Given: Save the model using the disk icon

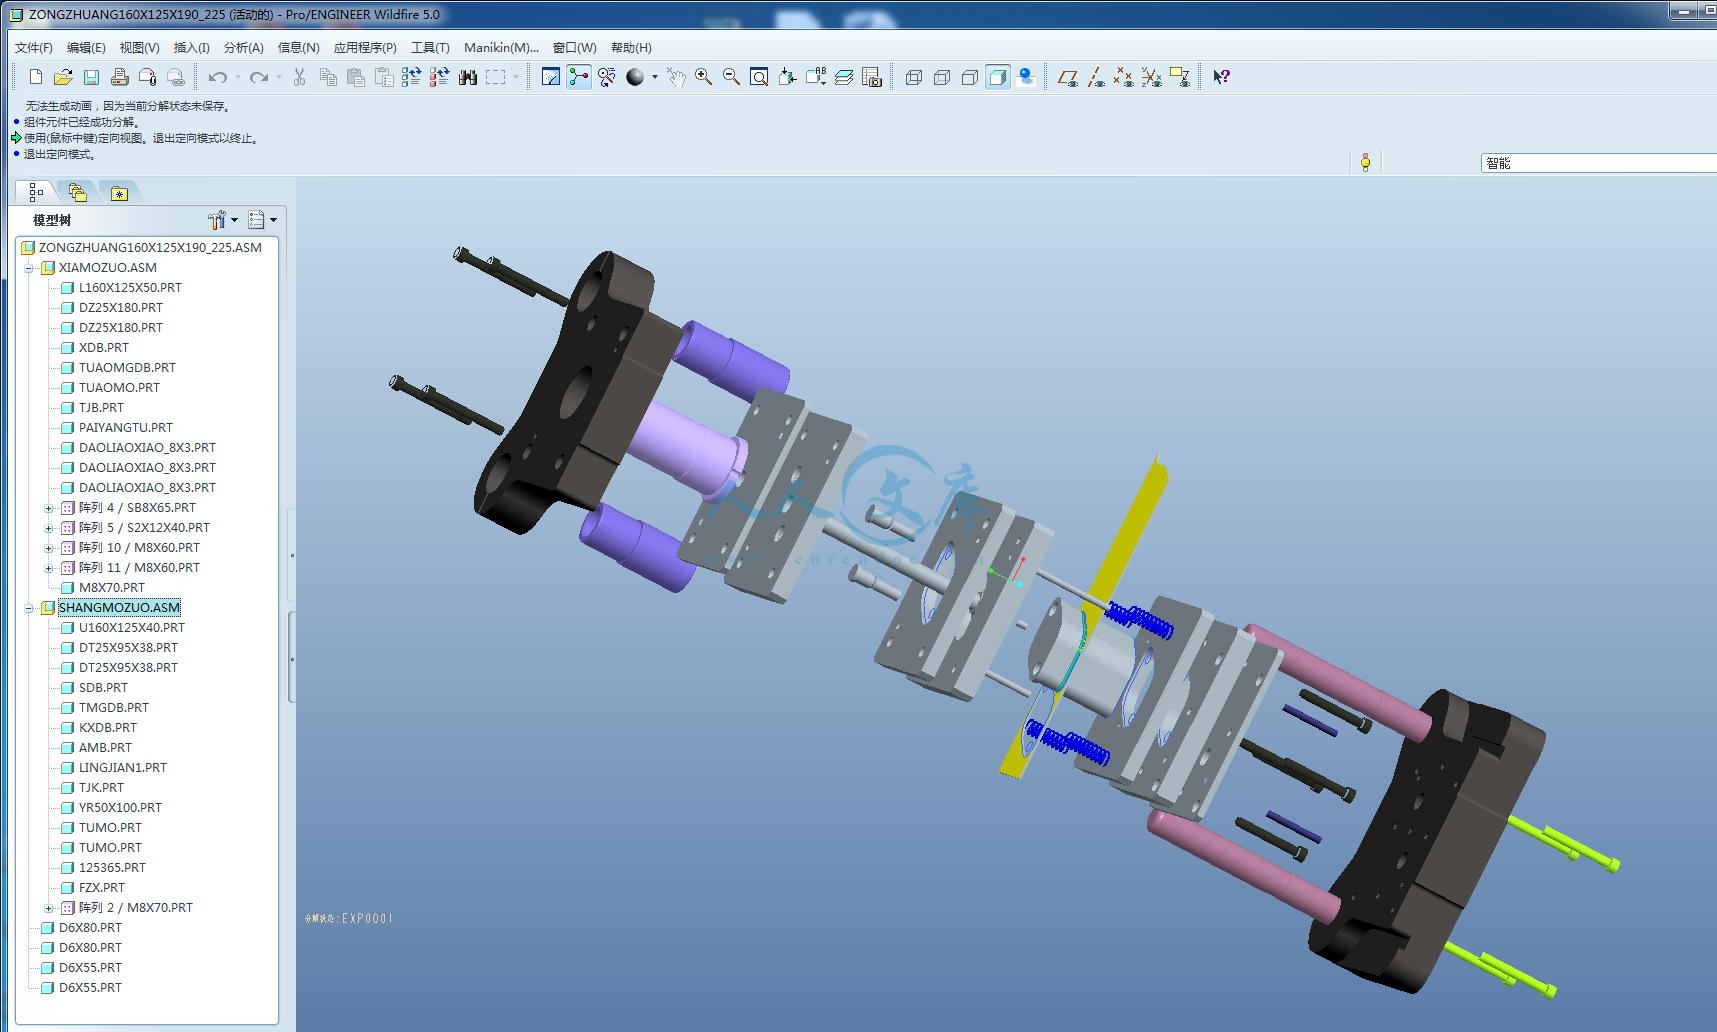Looking at the screenshot, I should click(91, 77).
